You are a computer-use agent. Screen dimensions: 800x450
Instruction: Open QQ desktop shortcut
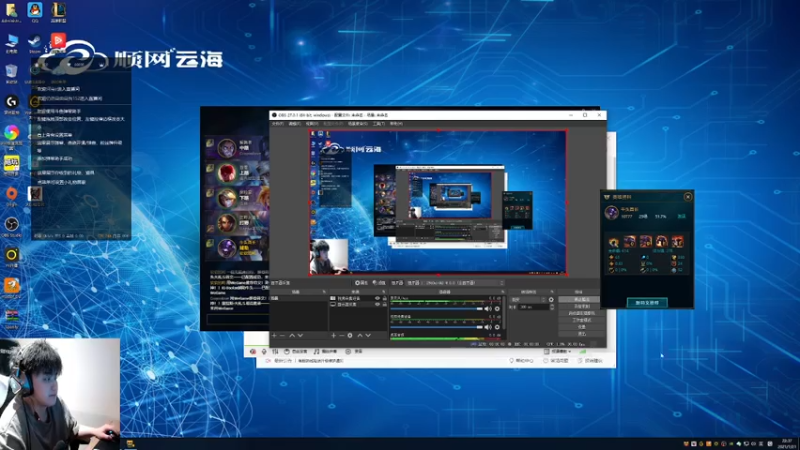[x=35, y=12]
